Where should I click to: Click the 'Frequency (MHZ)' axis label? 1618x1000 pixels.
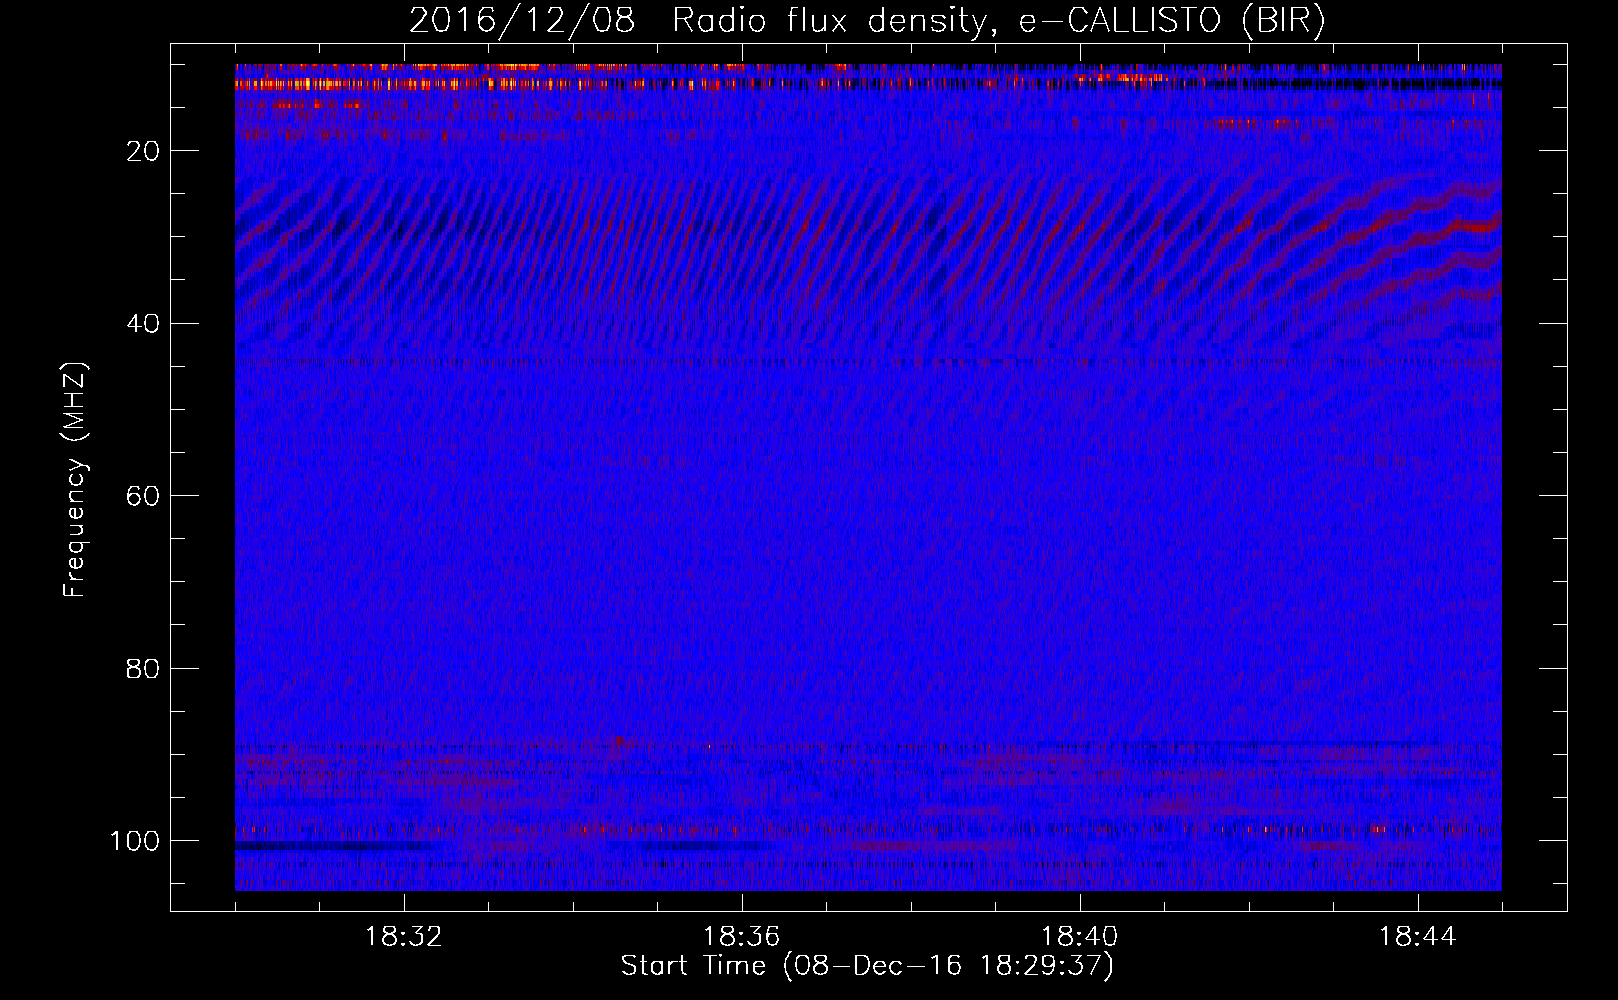point(75,480)
